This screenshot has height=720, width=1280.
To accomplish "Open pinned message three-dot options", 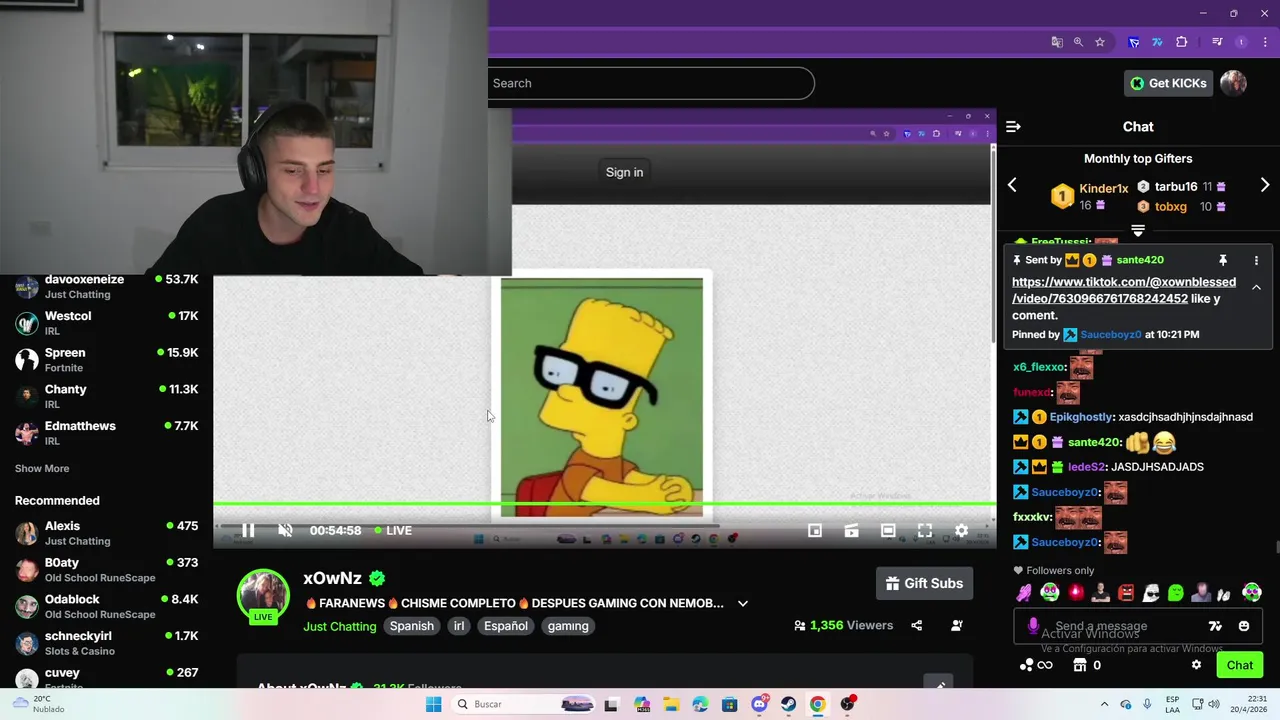I will pos(1256,260).
